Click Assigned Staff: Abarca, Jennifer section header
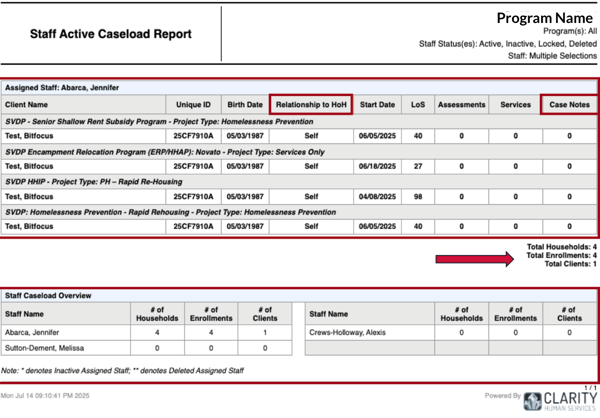 pos(62,88)
